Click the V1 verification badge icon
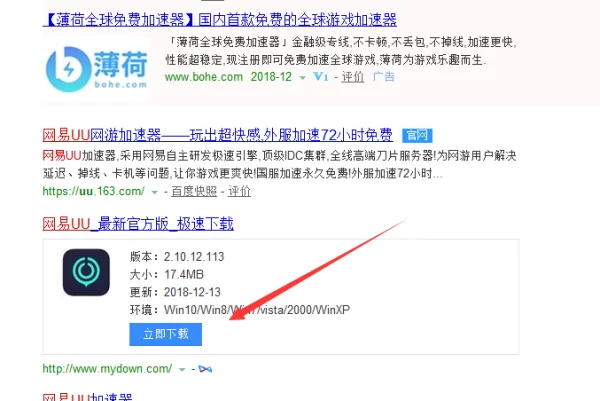The image size is (600, 401). pyautogui.click(x=321, y=77)
